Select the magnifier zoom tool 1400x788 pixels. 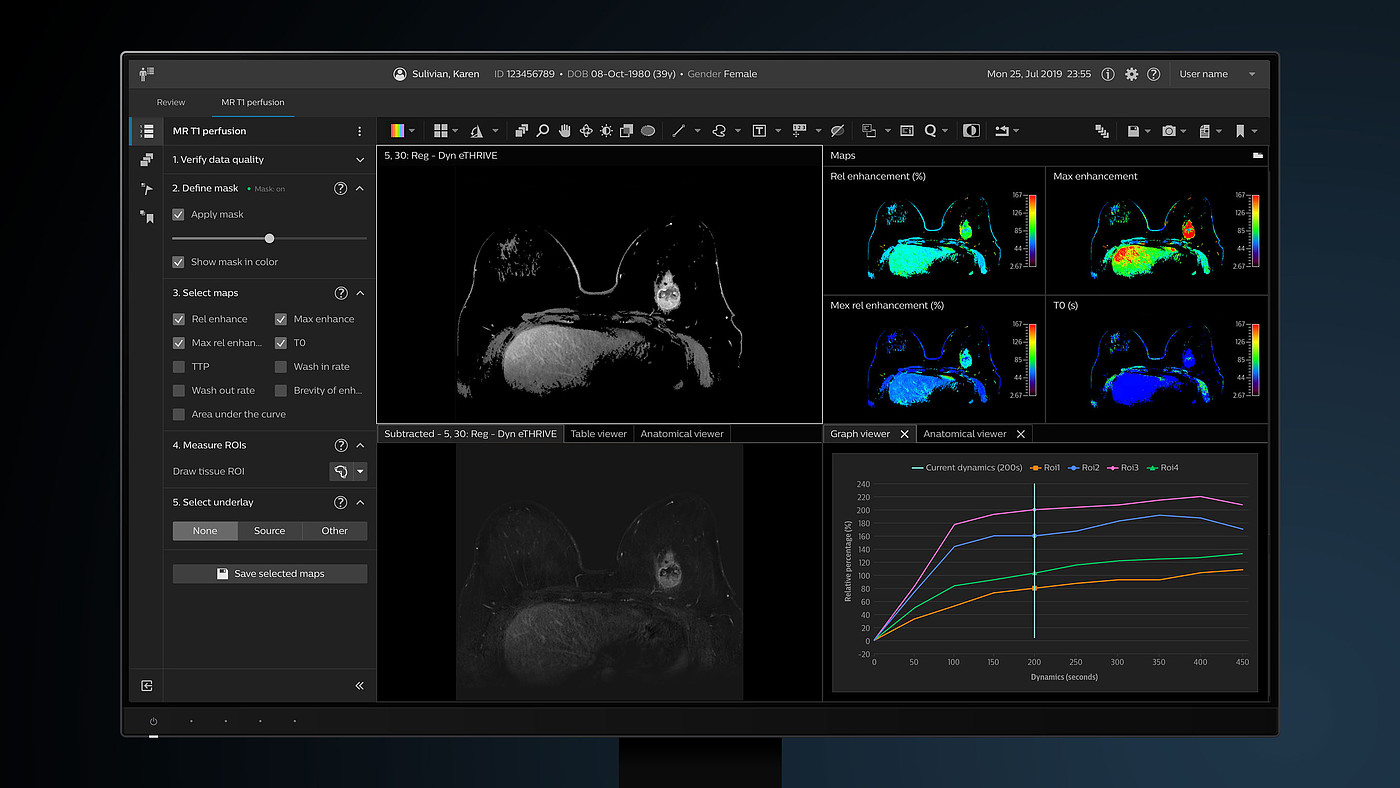(x=543, y=131)
